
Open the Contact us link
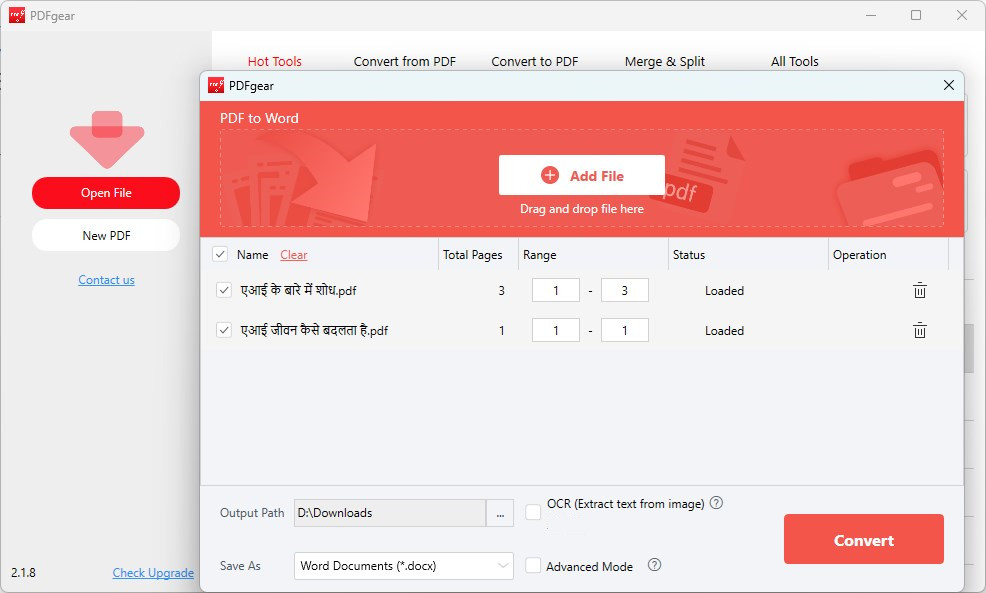pos(106,280)
